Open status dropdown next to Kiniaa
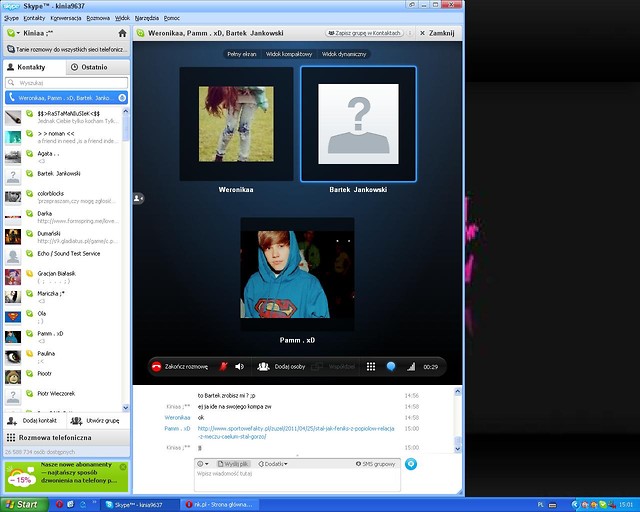The image size is (640, 512). click(13, 33)
